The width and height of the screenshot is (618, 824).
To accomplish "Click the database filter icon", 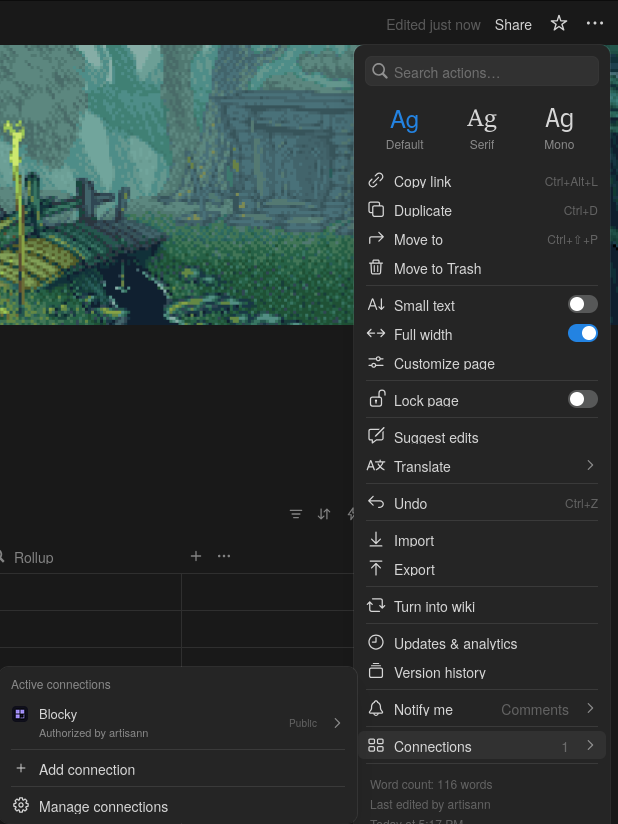I will tap(296, 514).
